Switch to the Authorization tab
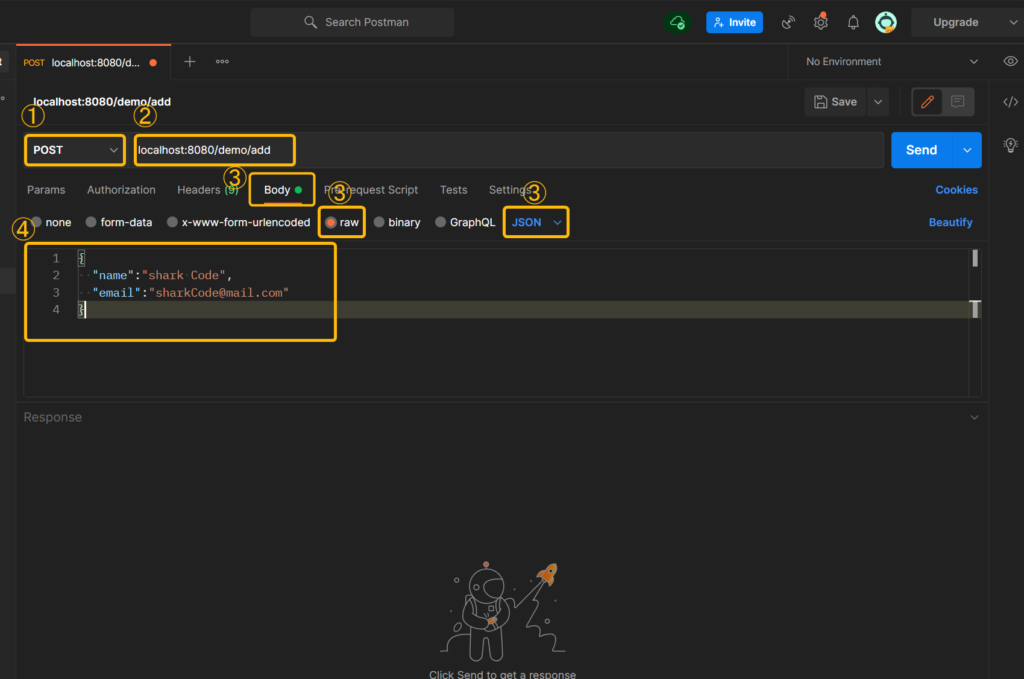Image resolution: width=1024 pixels, height=679 pixels. 121,190
